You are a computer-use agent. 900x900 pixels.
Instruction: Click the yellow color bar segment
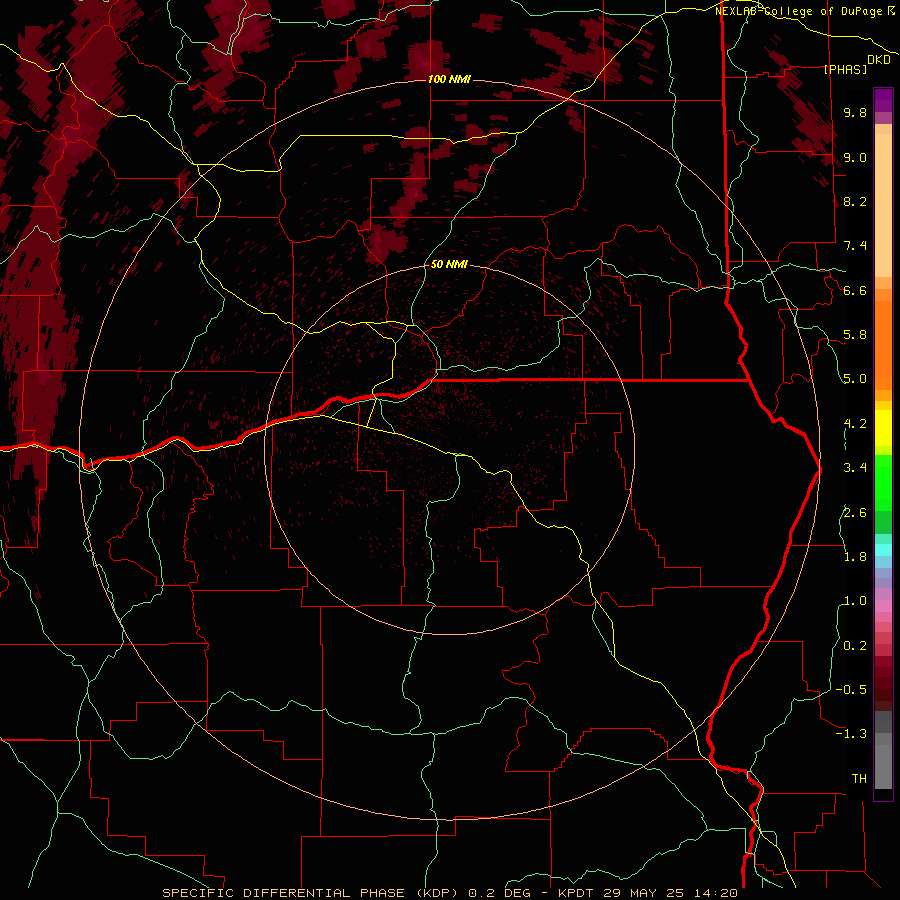coord(883,428)
